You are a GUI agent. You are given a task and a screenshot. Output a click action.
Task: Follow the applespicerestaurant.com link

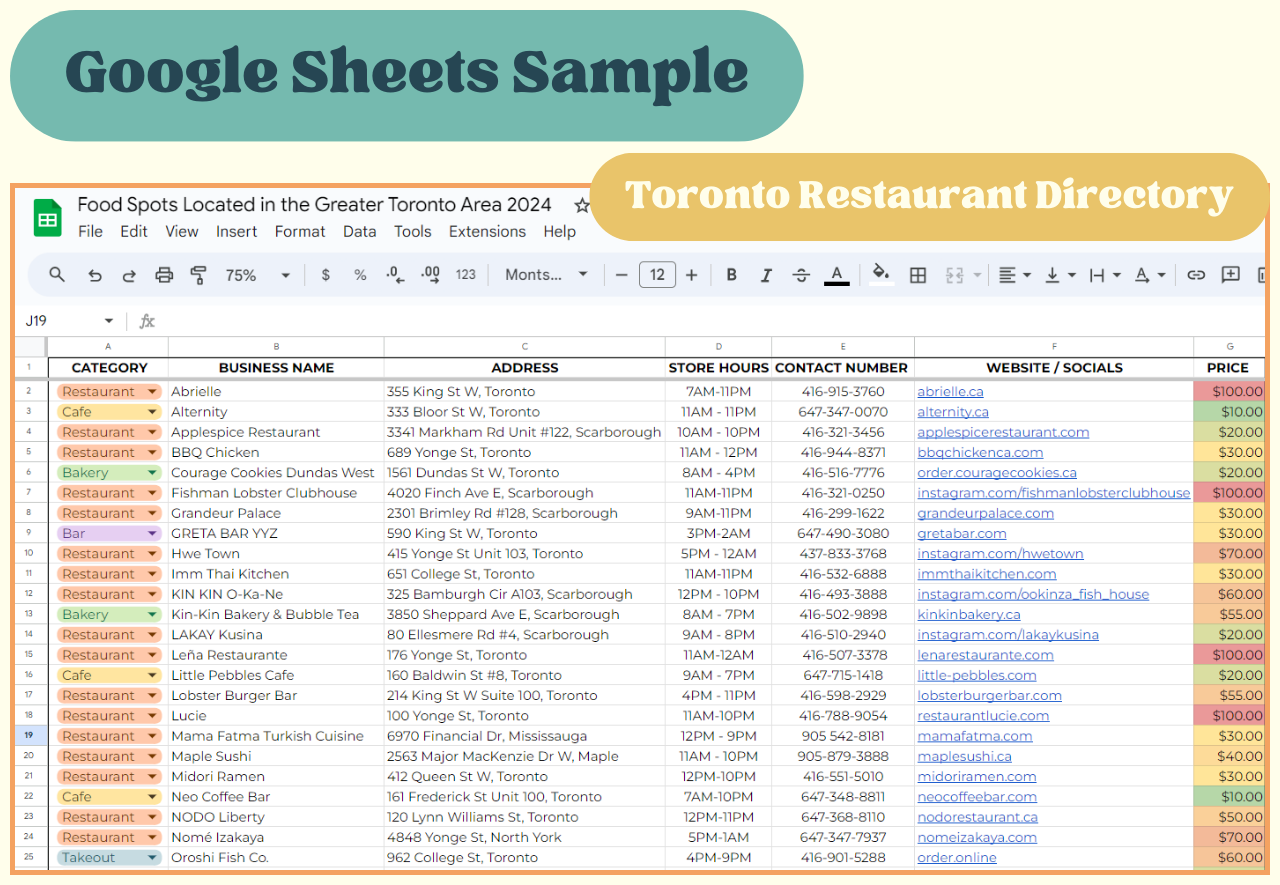1004,432
